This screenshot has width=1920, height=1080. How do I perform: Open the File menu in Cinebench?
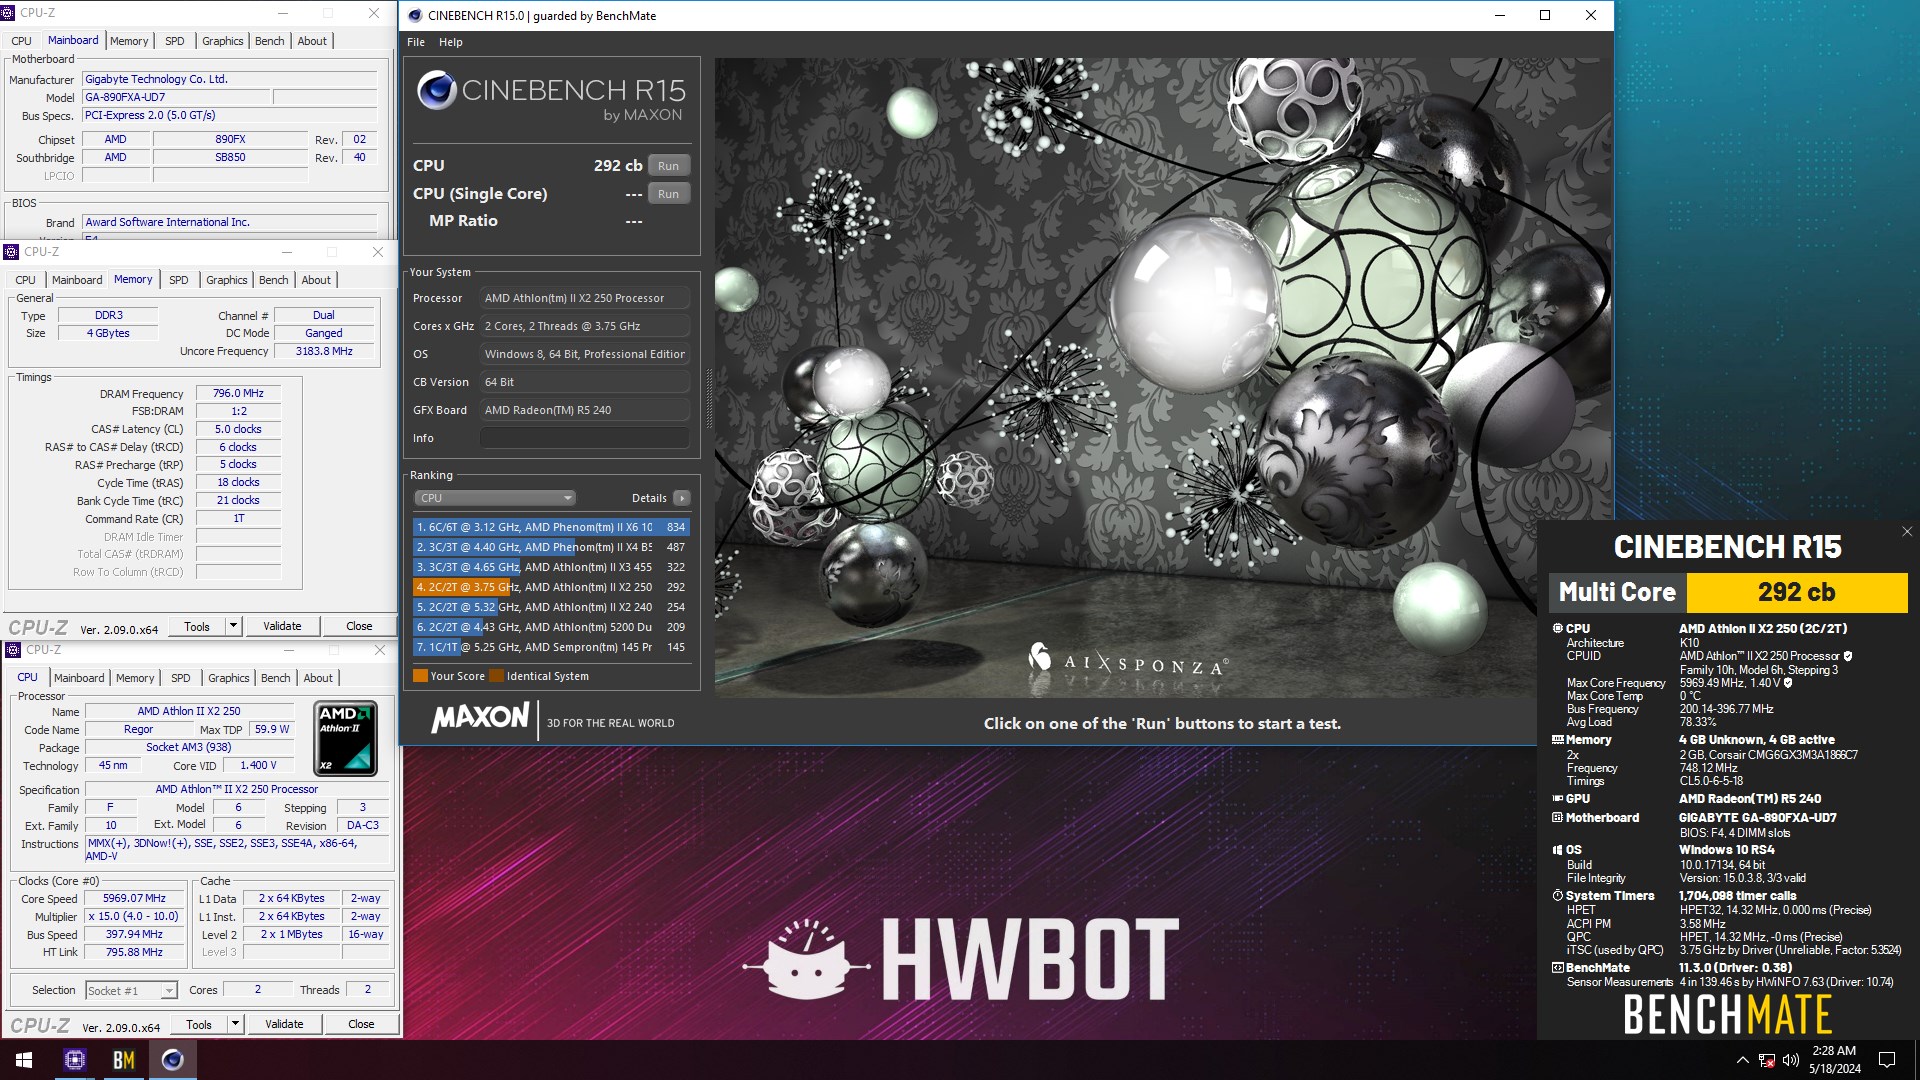coord(416,42)
